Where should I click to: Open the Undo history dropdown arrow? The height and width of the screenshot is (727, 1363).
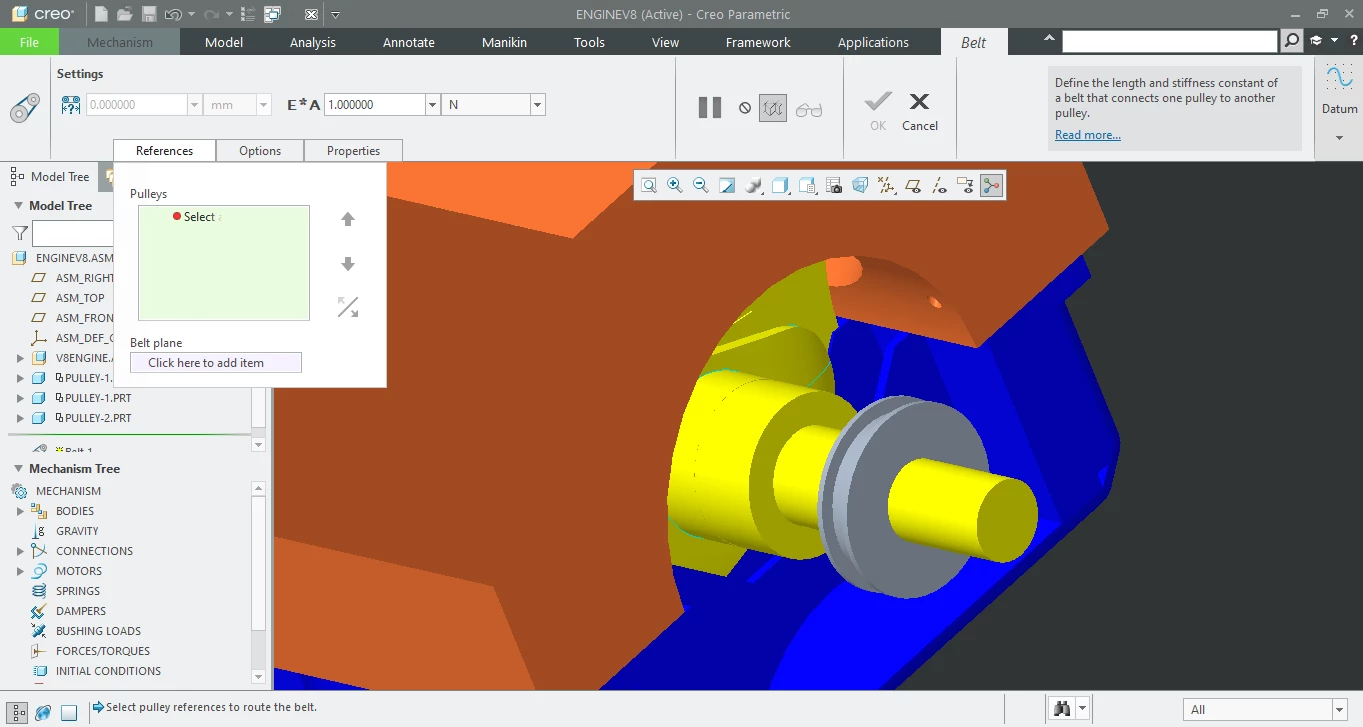(x=191, y=15)
